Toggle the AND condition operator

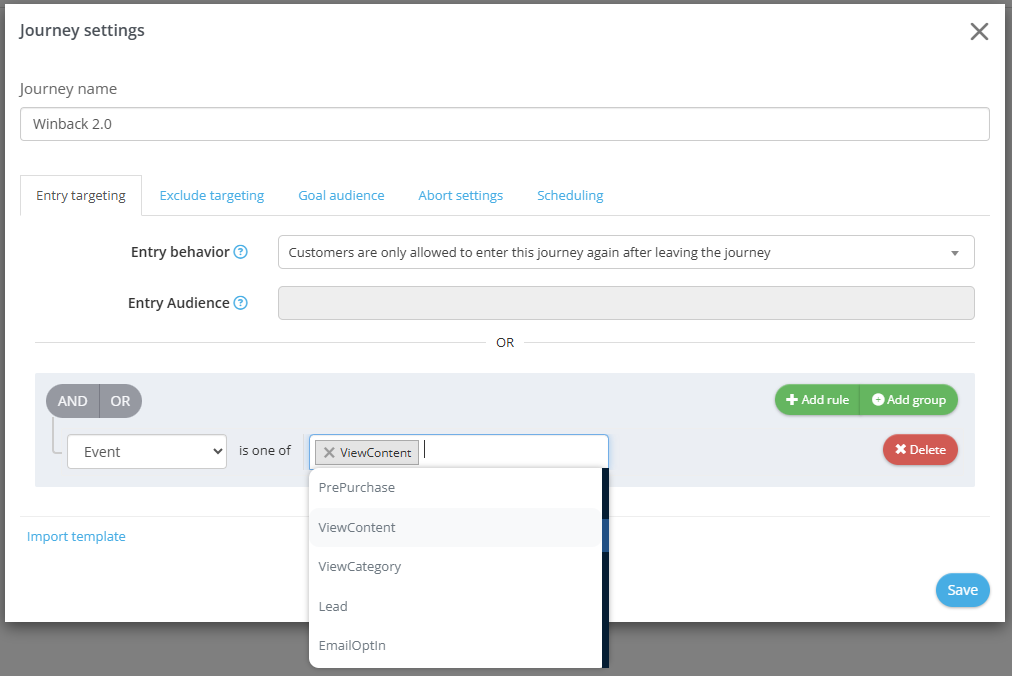(x=72, y=401)
